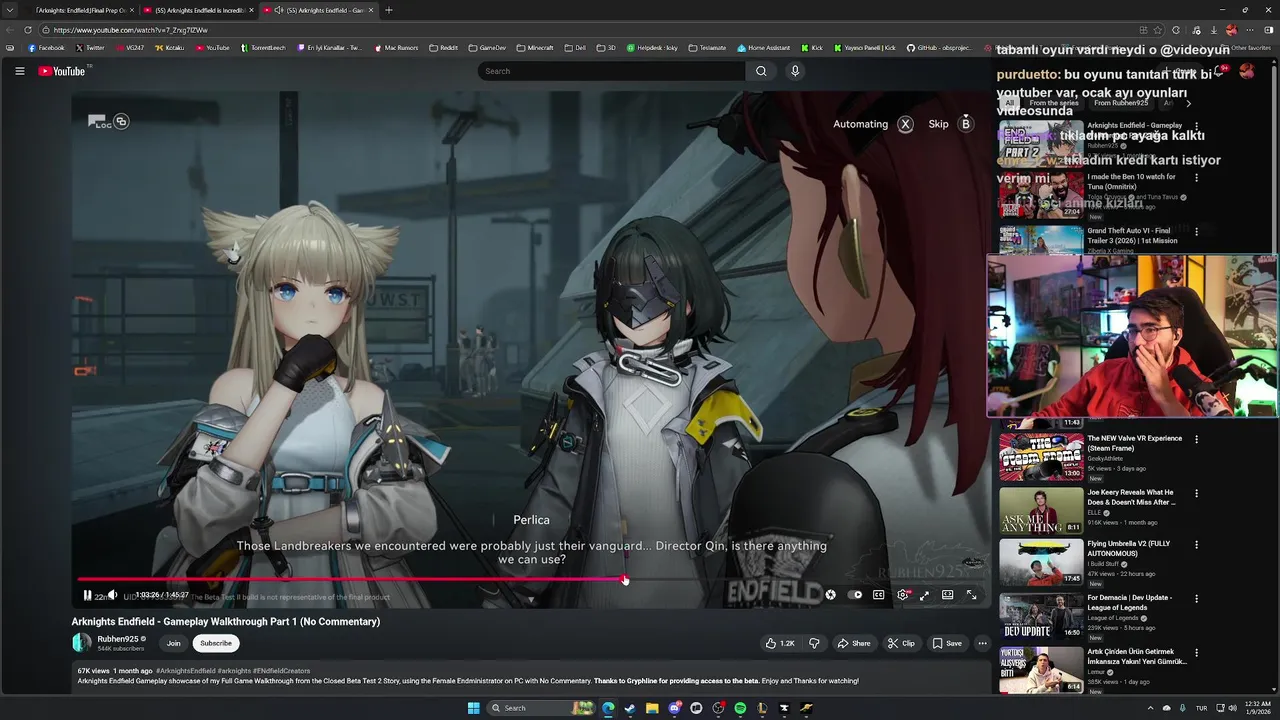
Task: Open Steam from the taskbar
Action: coord(630,708)
